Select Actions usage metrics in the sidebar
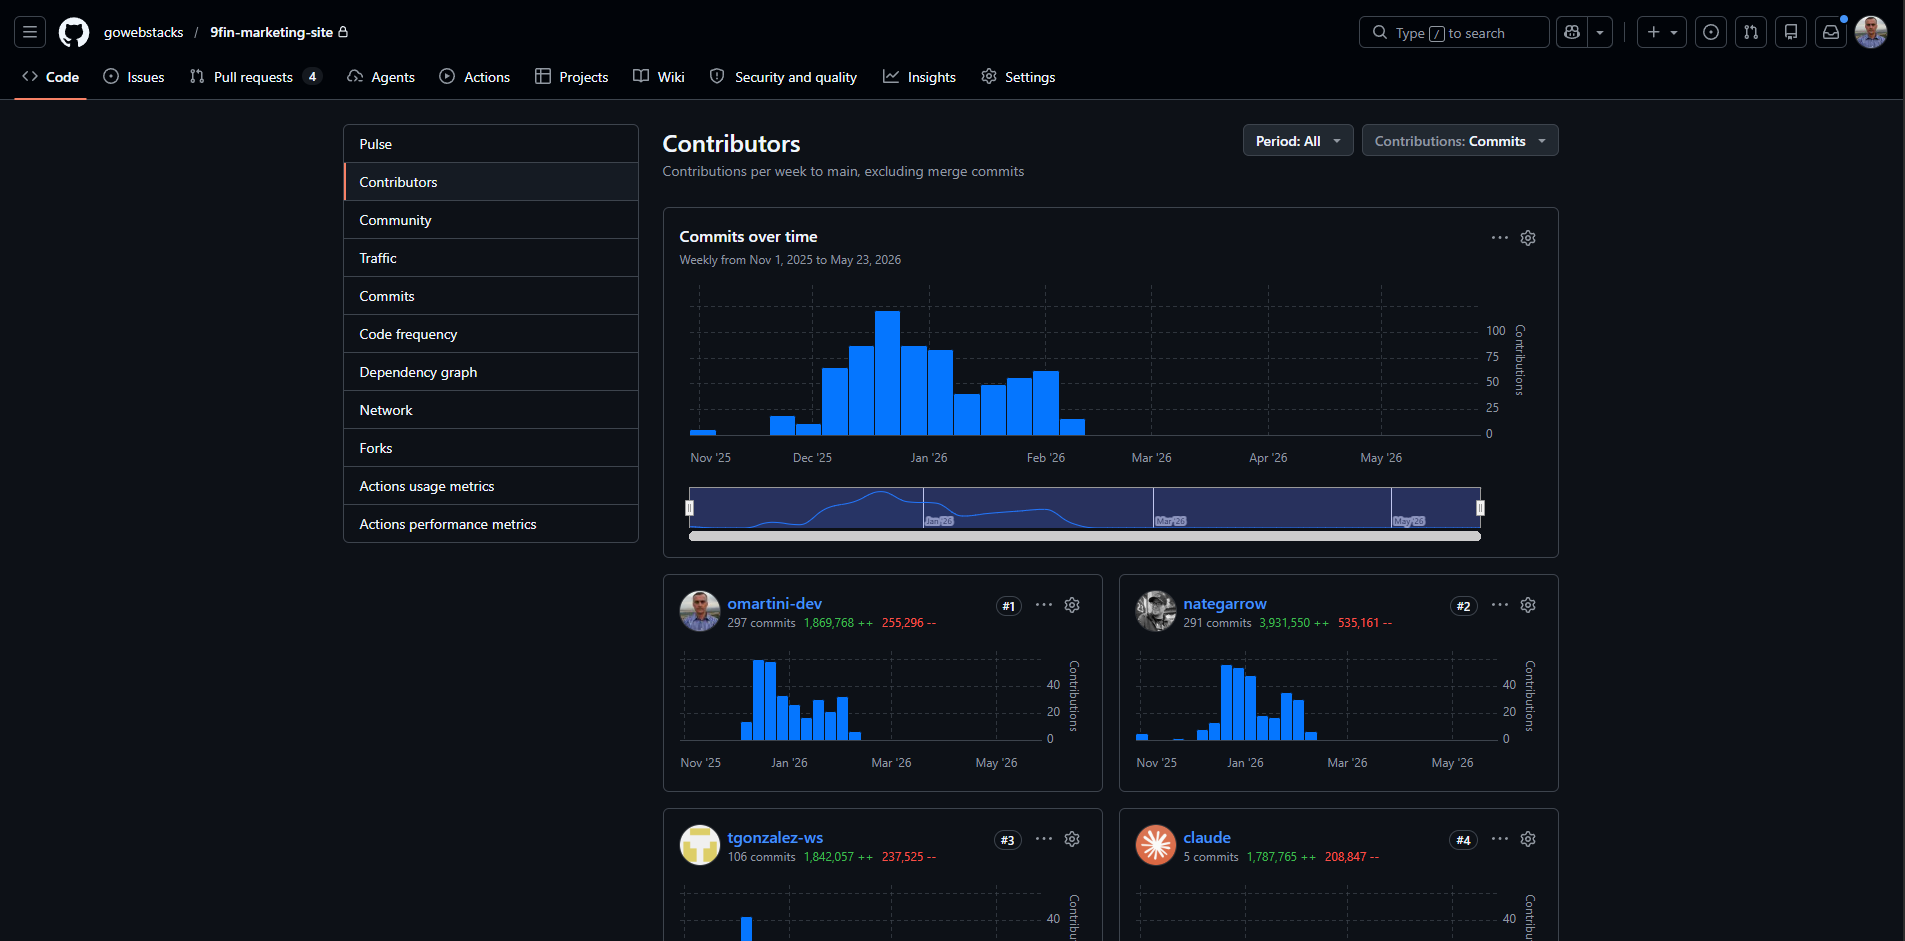Screen dimensions: 1905x941 [x=491, y=486]
